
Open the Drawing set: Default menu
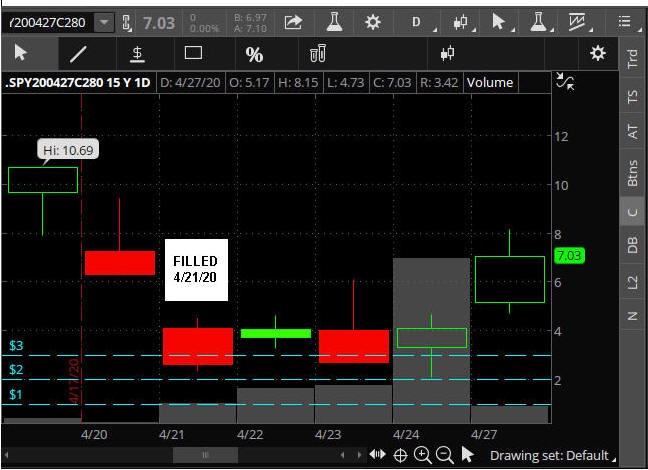[552, 455]
